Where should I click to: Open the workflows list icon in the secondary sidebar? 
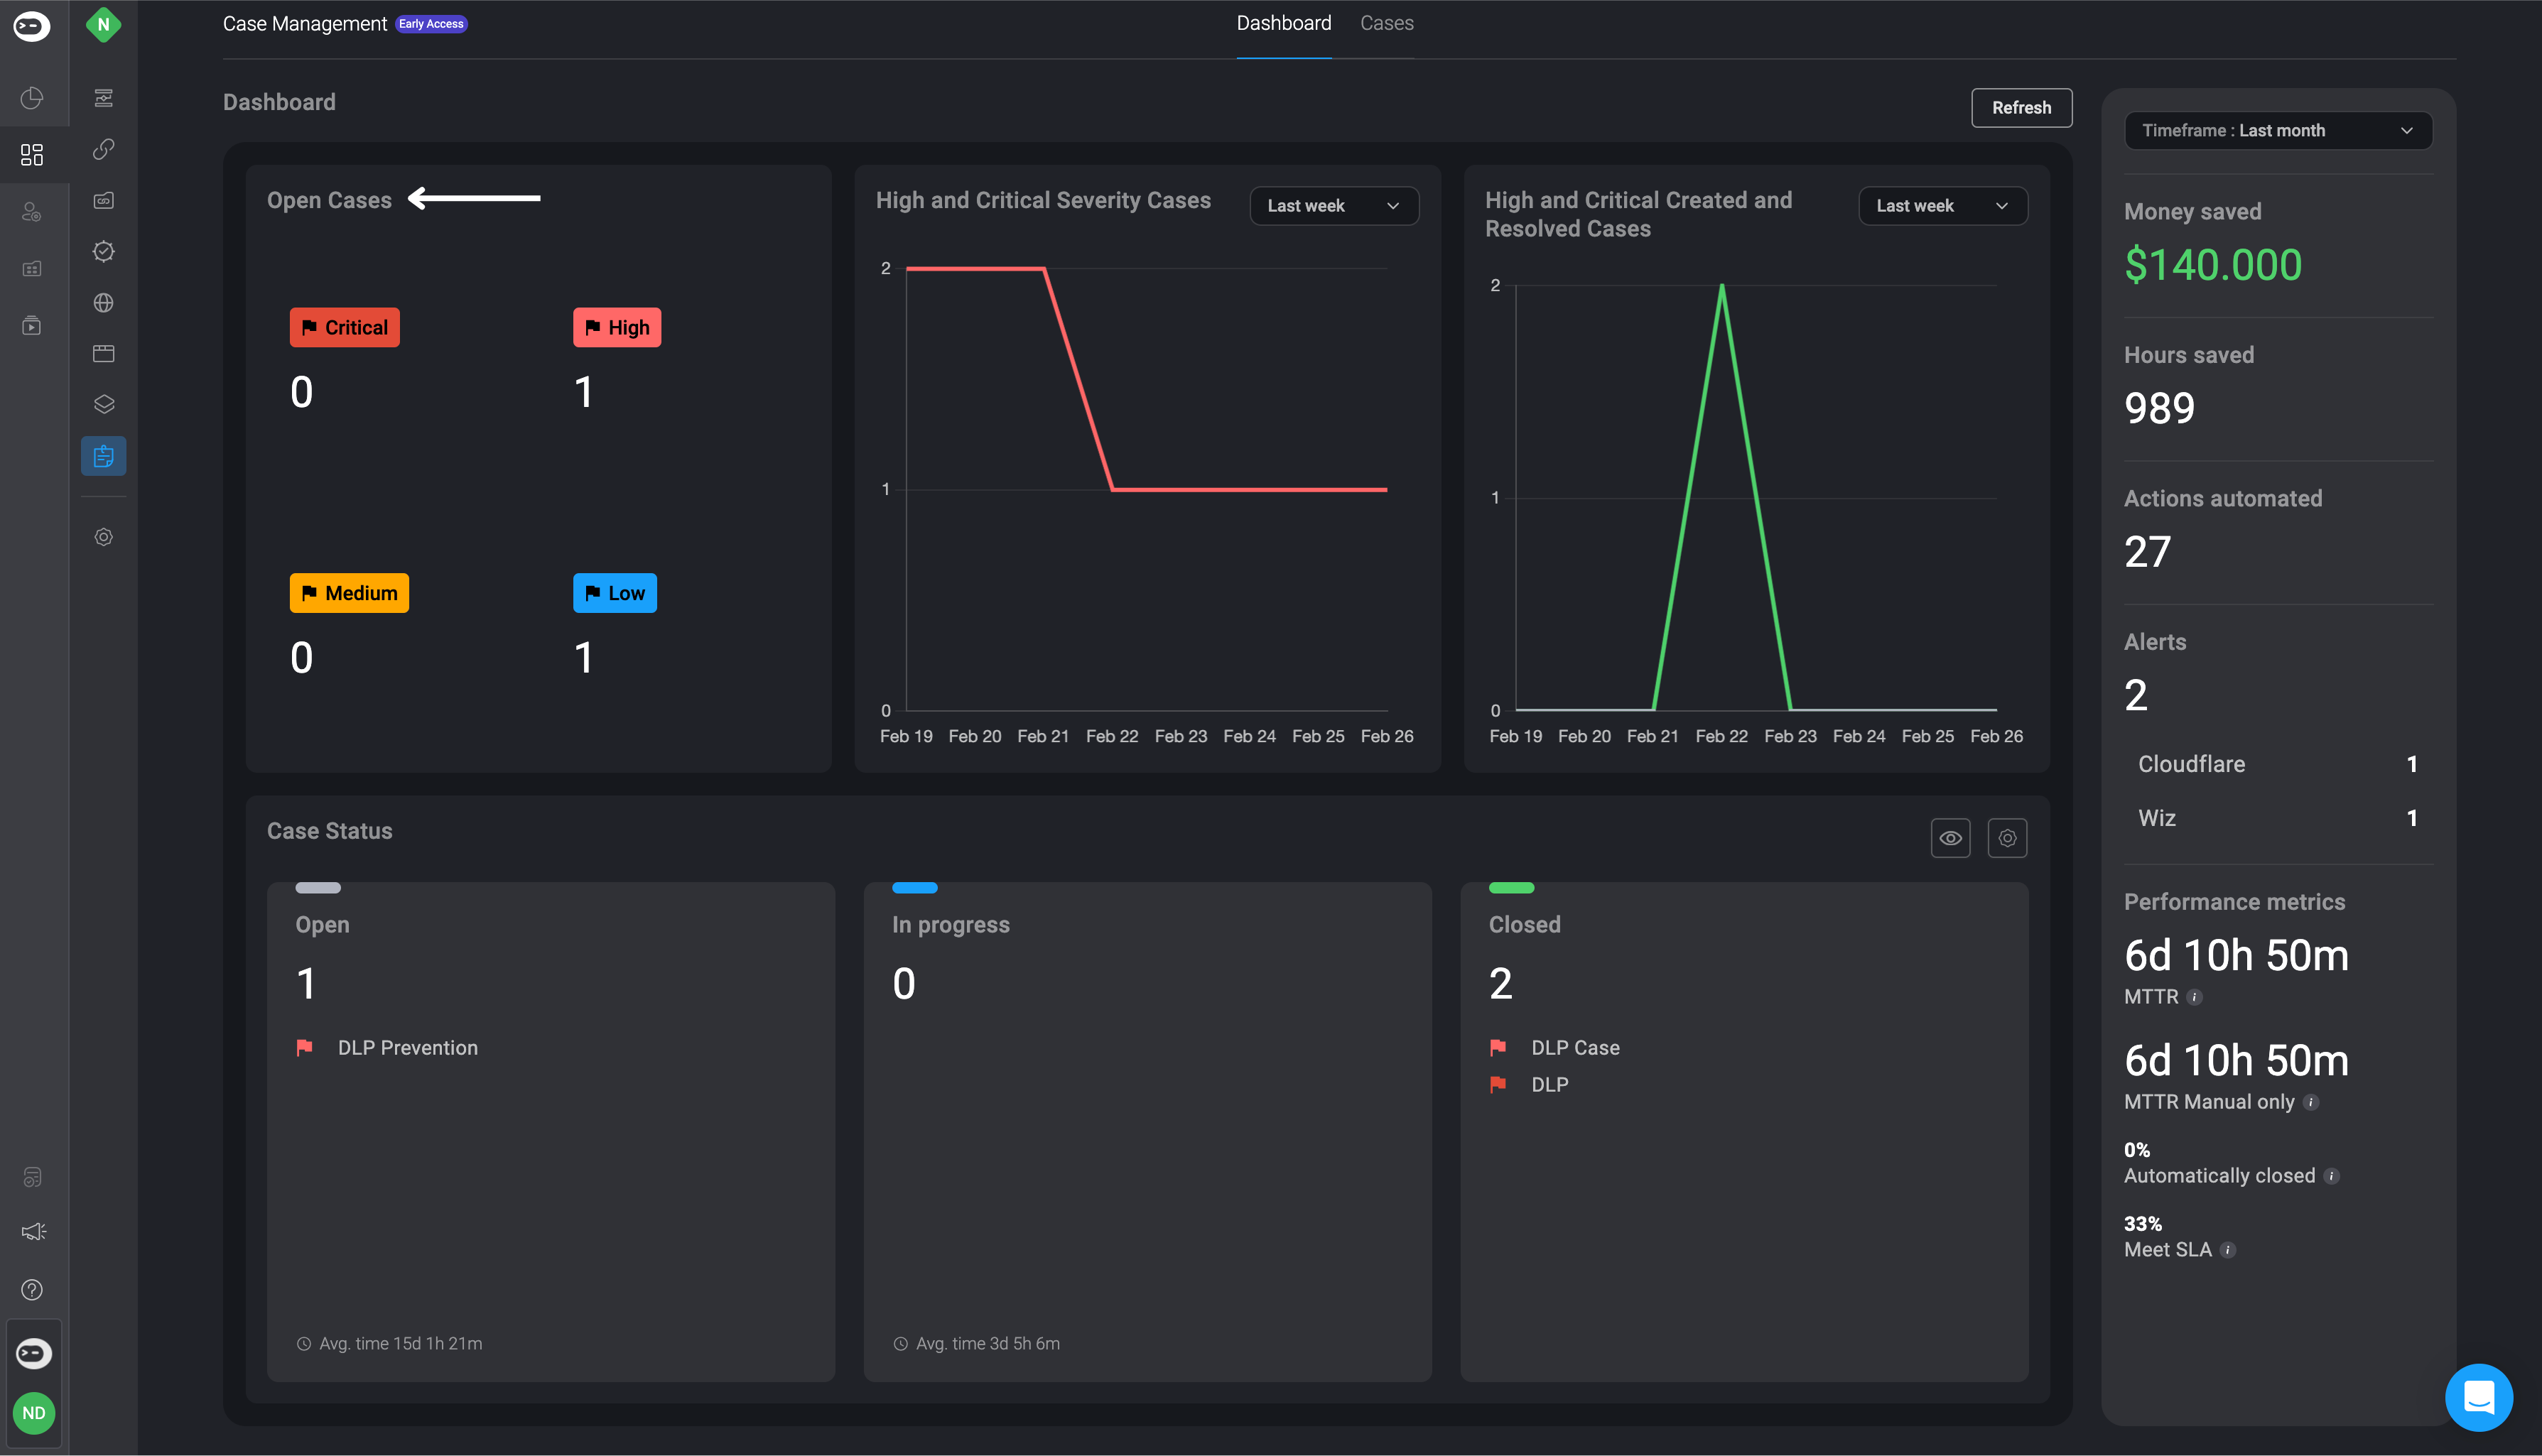click(103, 98)
